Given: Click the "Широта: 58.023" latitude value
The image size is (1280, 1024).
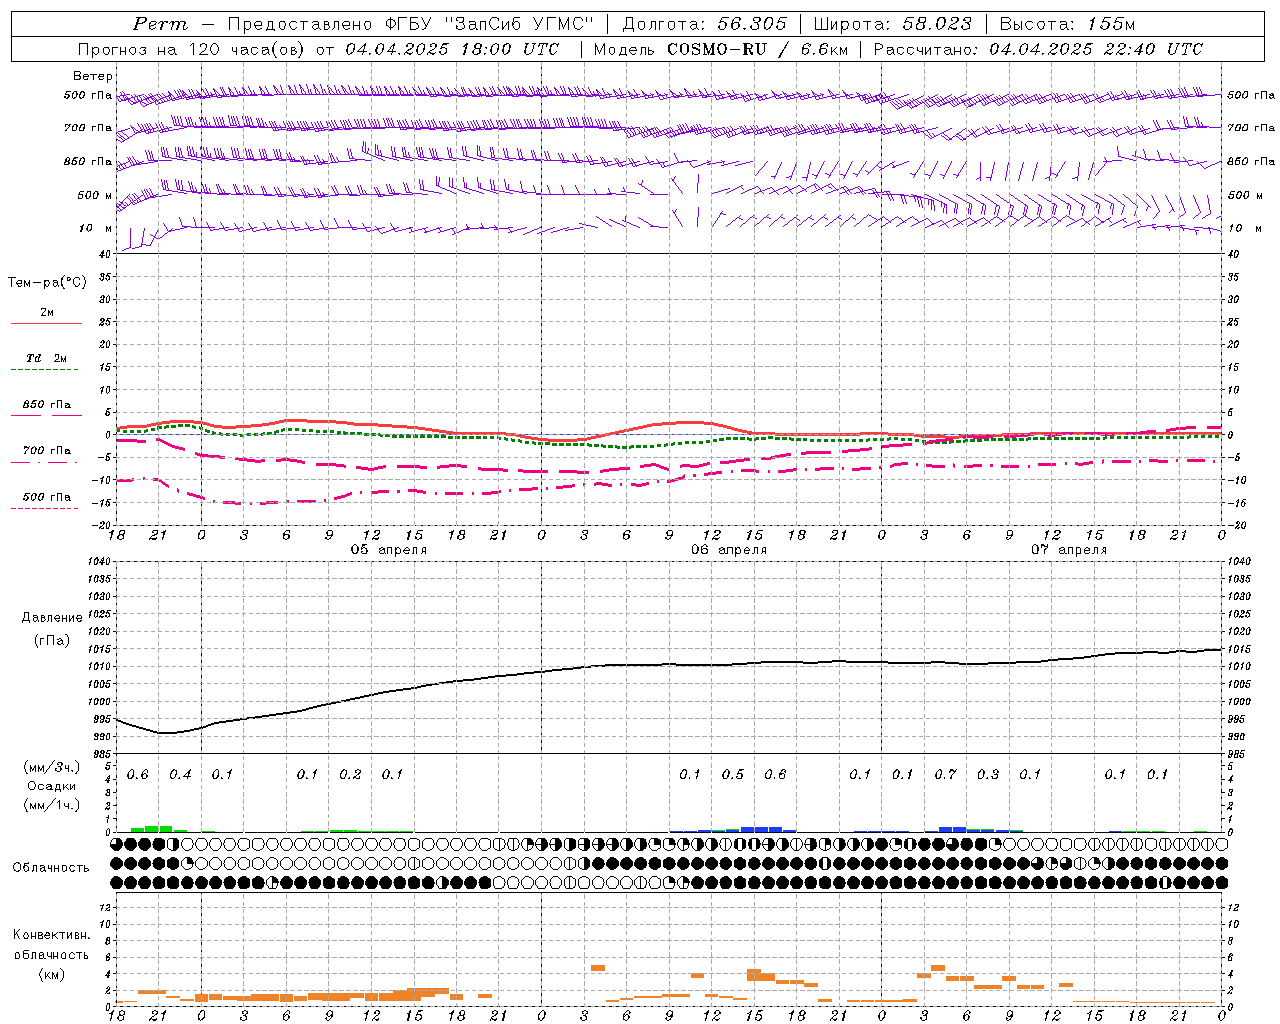Looking at the screenshot, I should (x=892, y=24).
